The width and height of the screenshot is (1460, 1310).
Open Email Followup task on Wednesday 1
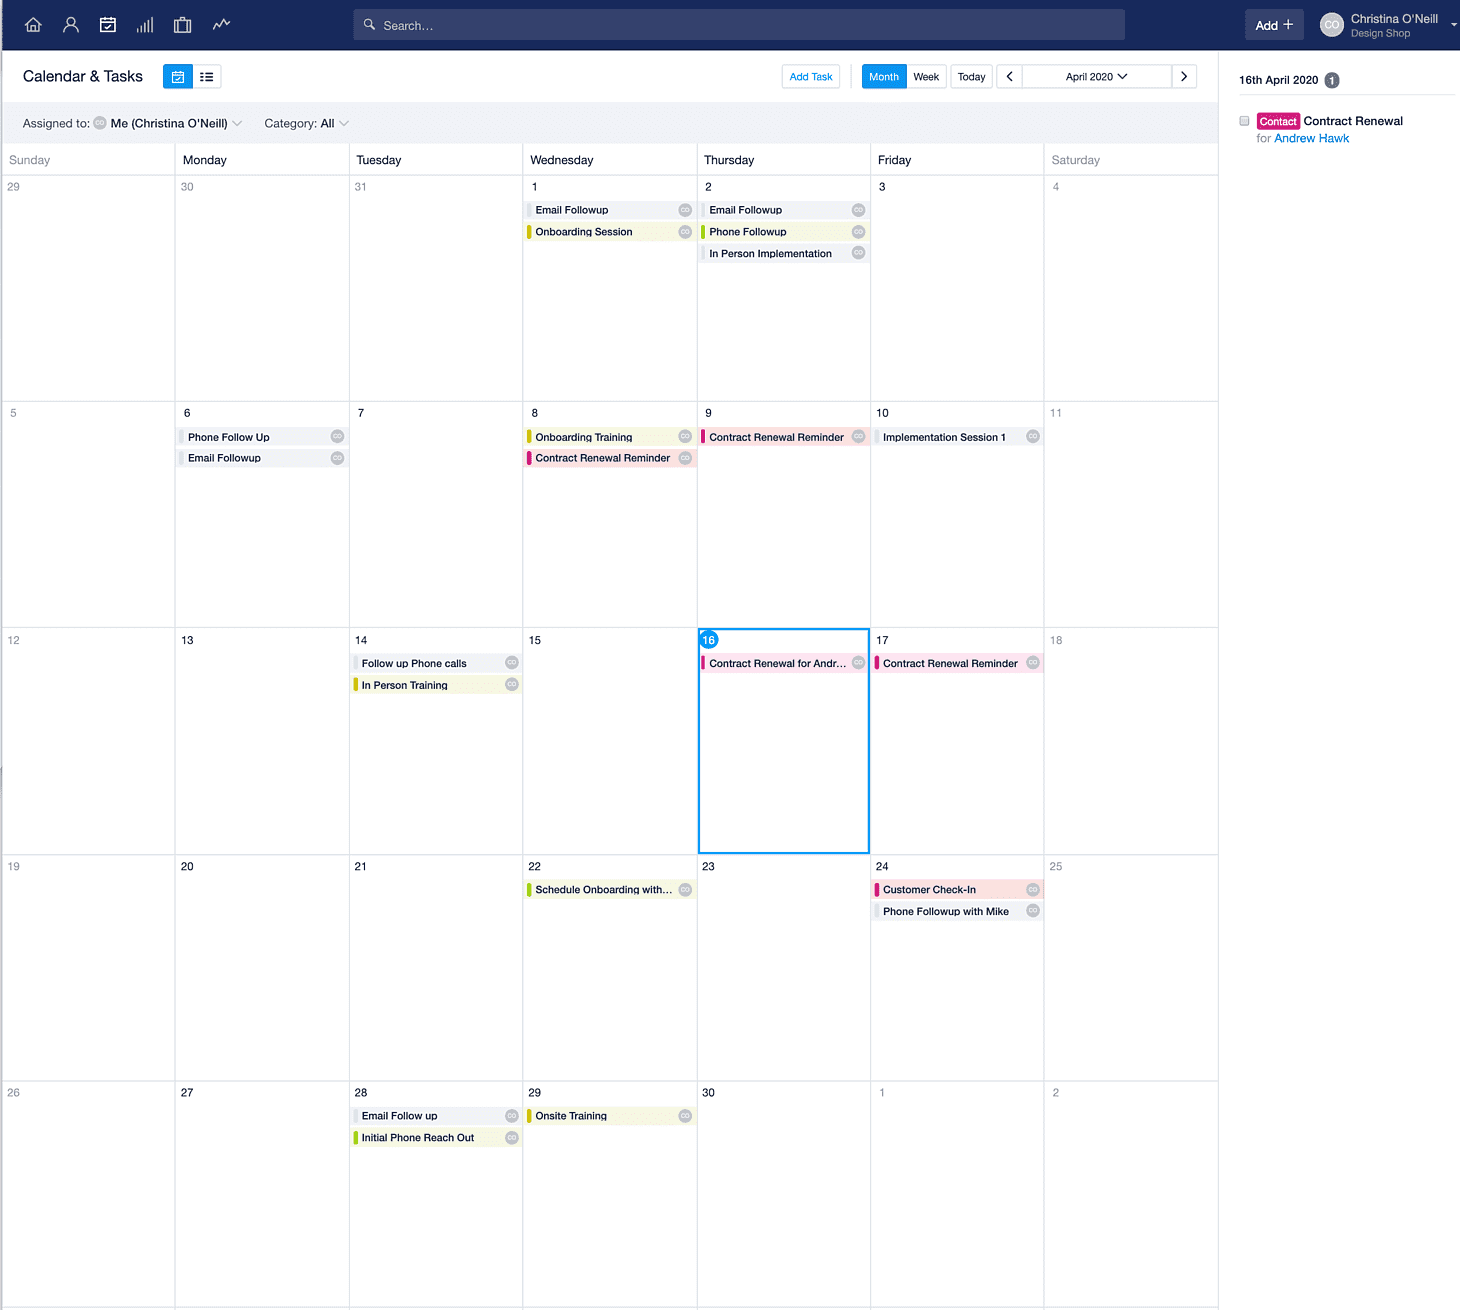610,210
